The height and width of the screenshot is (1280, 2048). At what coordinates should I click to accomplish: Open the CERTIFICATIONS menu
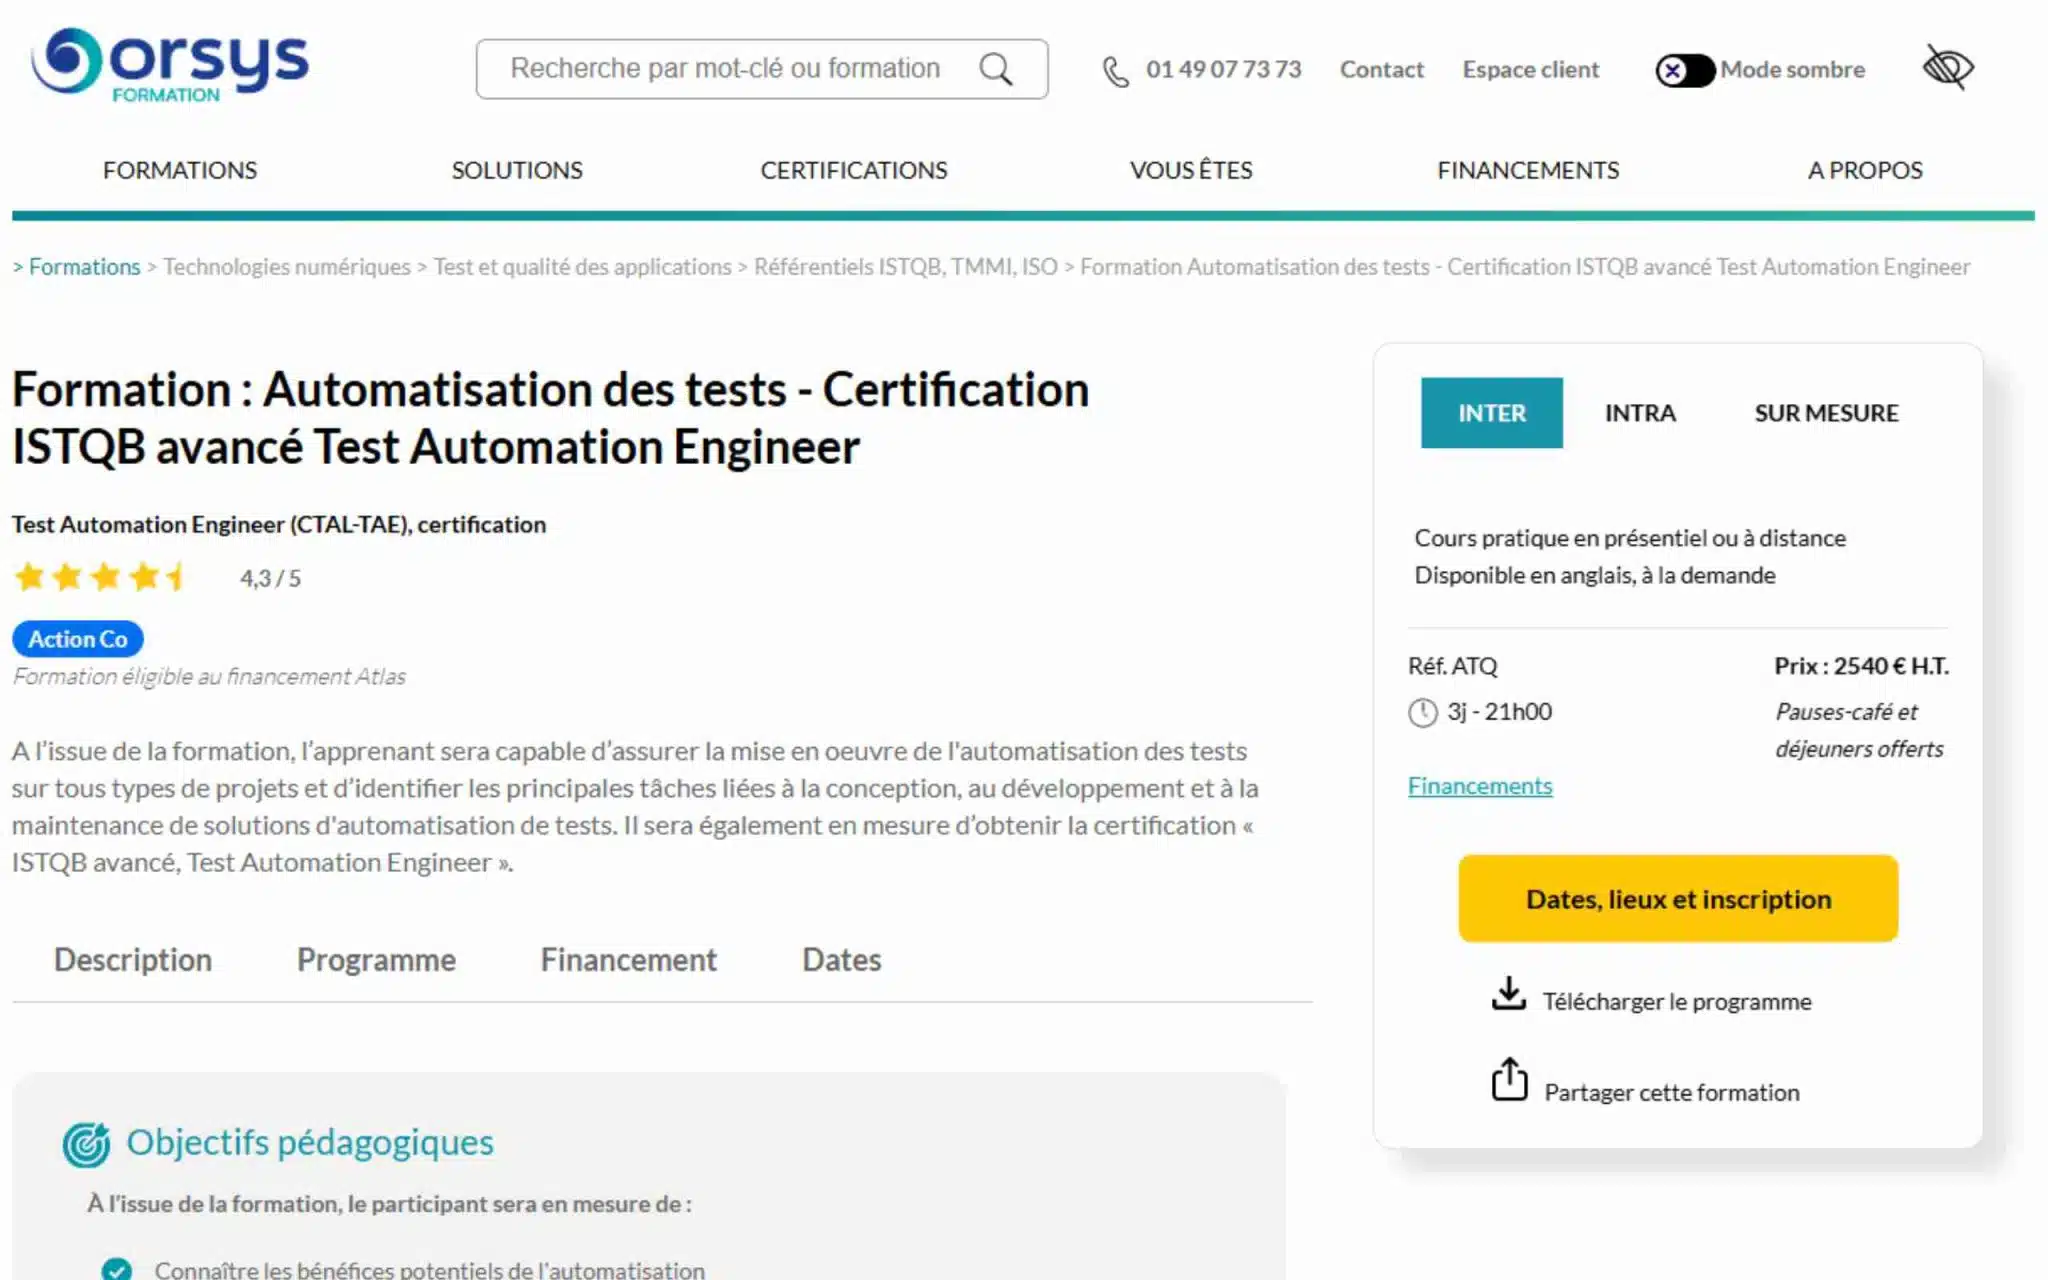(x=854, y=170)
